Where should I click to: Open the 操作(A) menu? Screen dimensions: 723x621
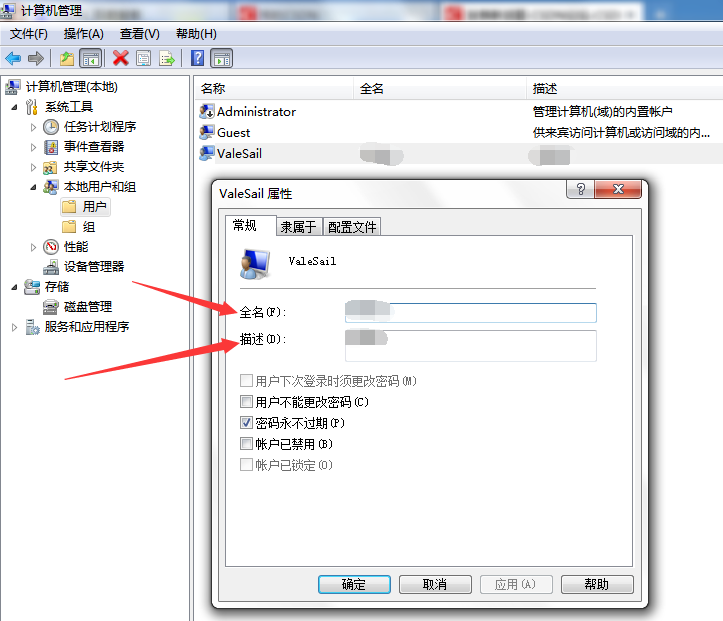tap(83, 34)
